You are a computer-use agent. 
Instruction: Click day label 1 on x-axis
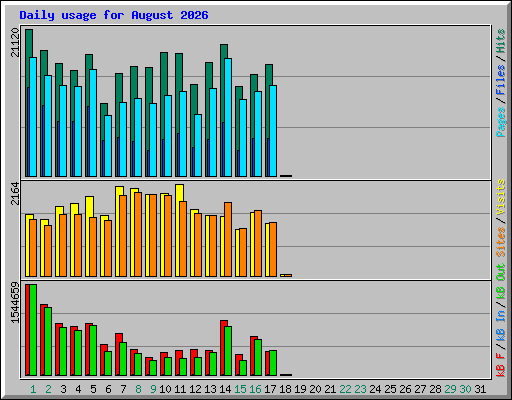coord(33,389)
